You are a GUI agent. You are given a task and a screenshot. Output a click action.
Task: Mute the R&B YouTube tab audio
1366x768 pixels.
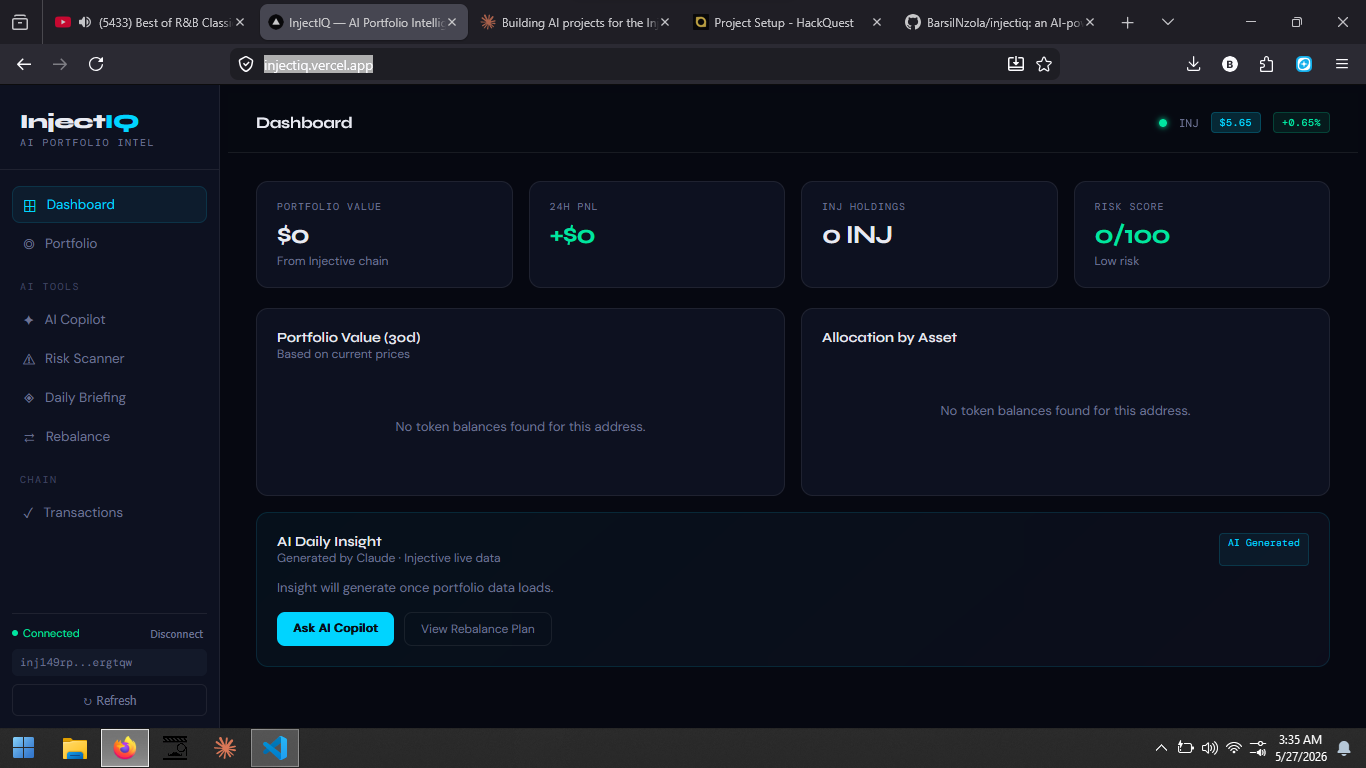(85, 22)
